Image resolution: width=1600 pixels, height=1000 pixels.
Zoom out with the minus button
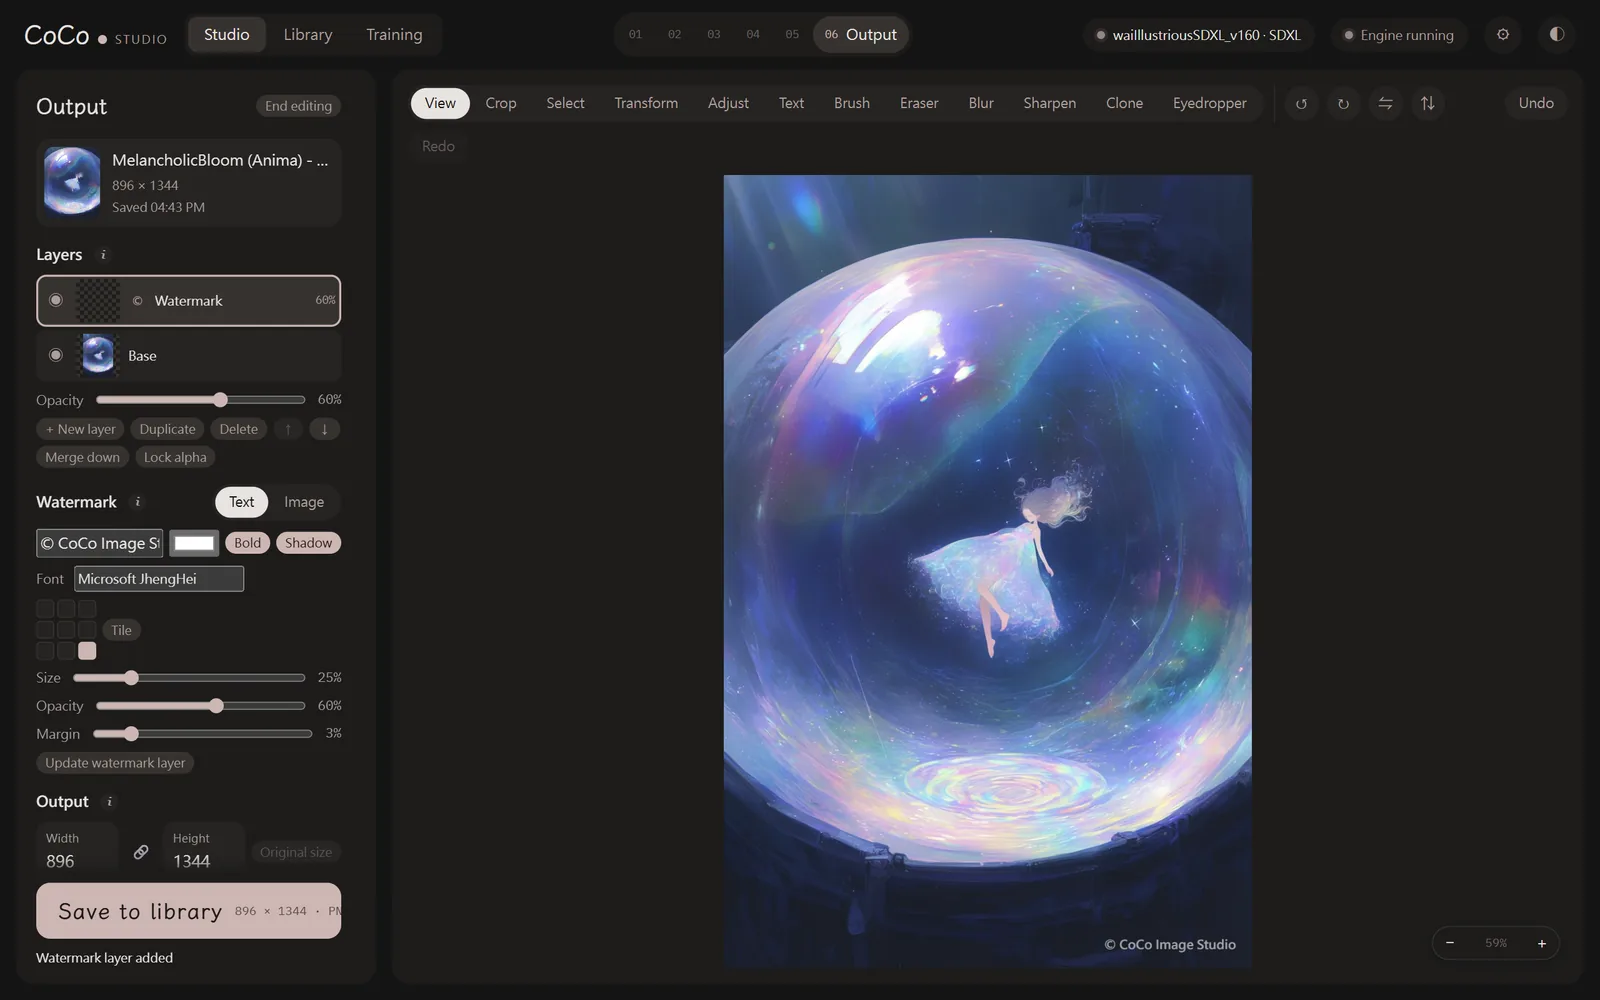(x=1450, y=943)
